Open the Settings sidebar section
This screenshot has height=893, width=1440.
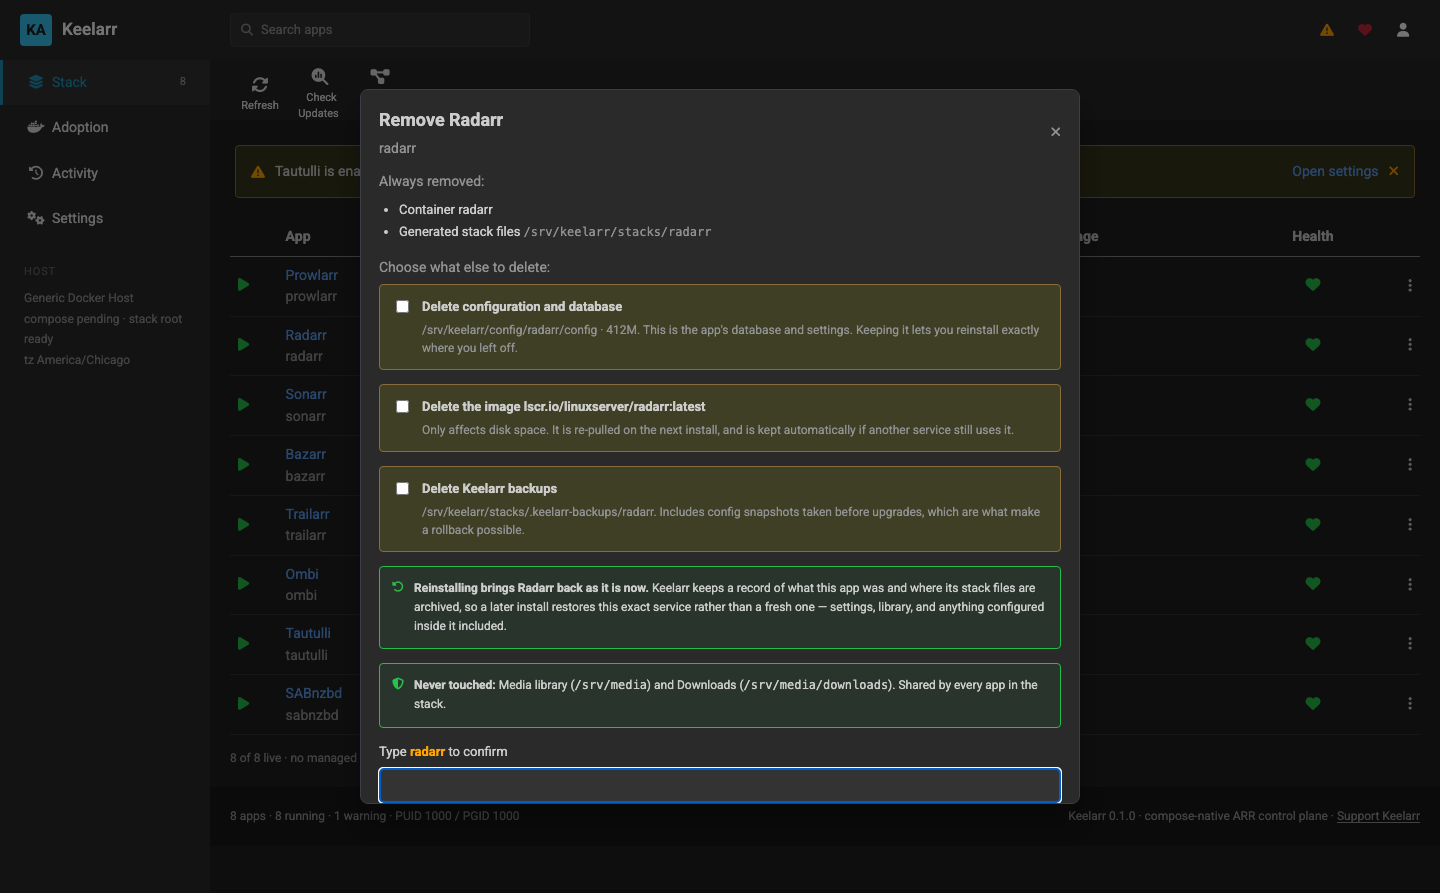(105, 218)
